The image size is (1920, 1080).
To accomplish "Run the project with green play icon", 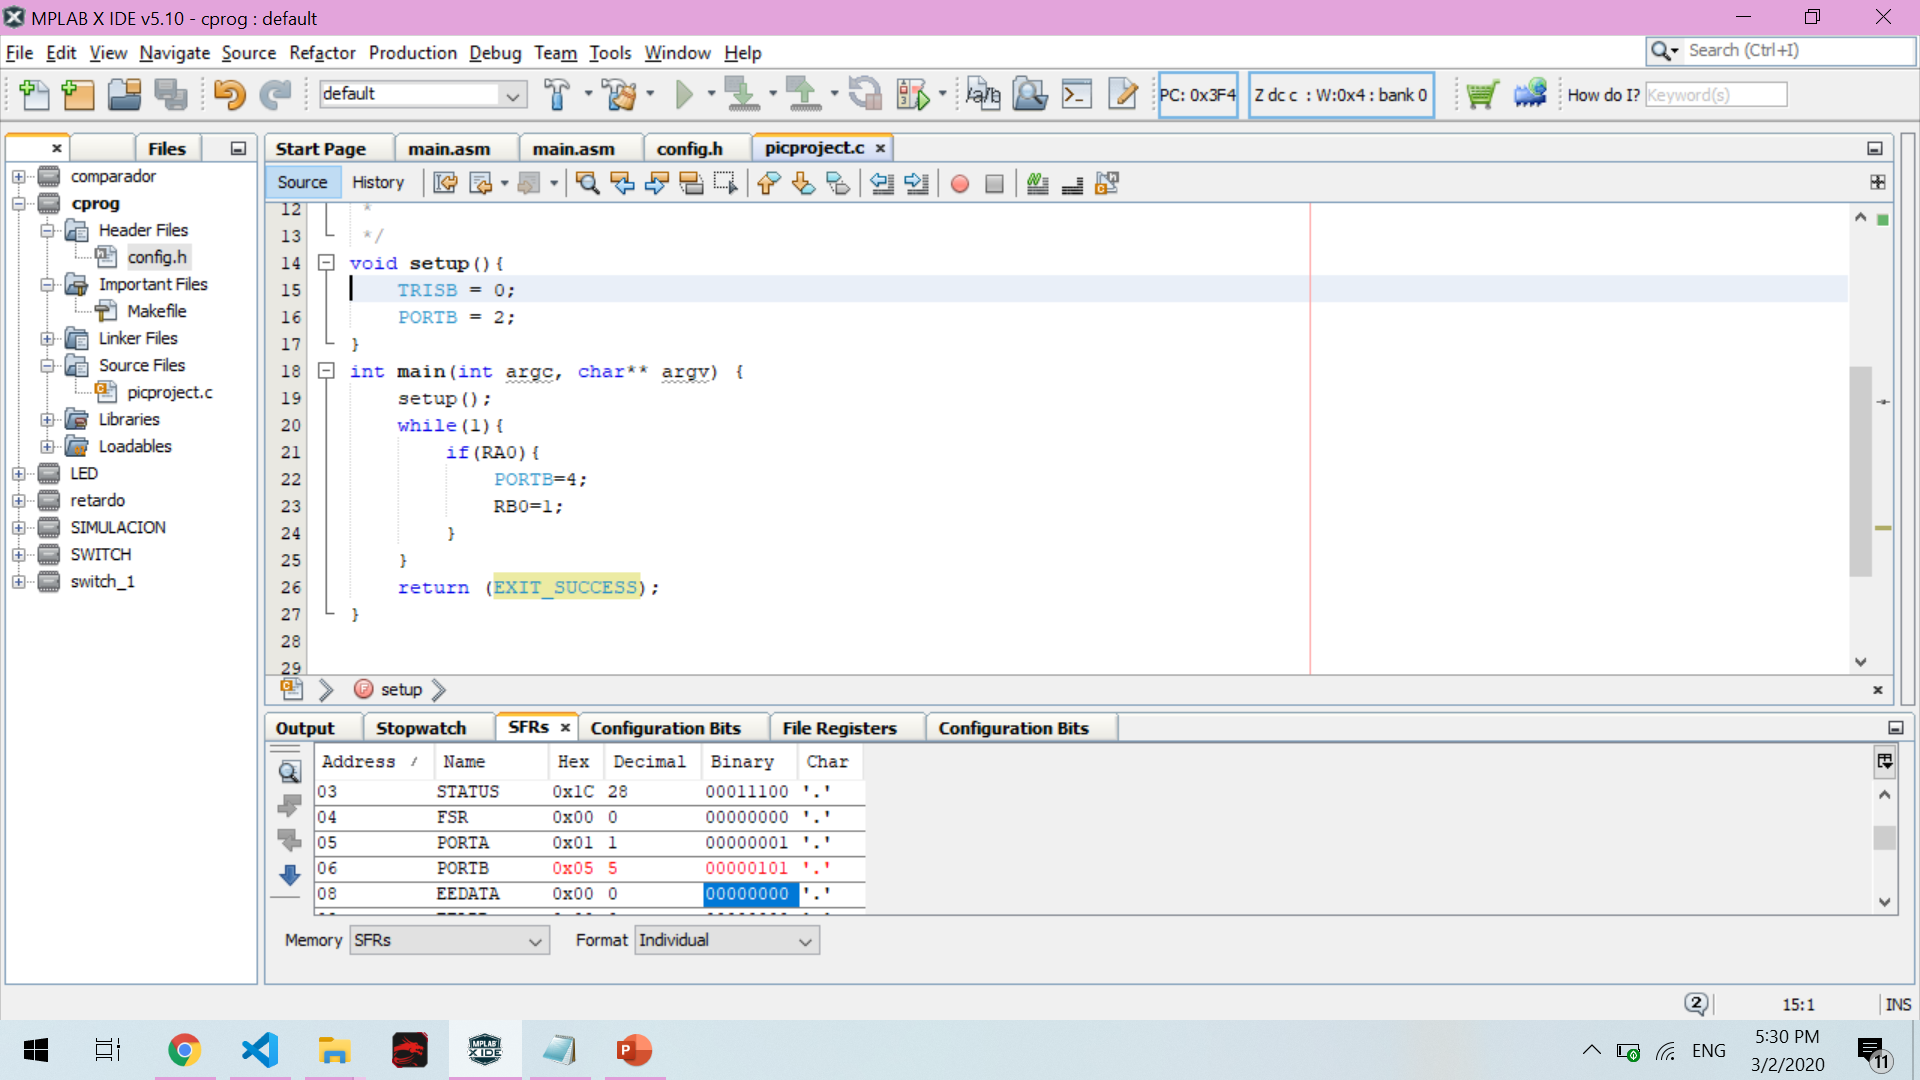I will pyautogui.click(x=684, y=95).
